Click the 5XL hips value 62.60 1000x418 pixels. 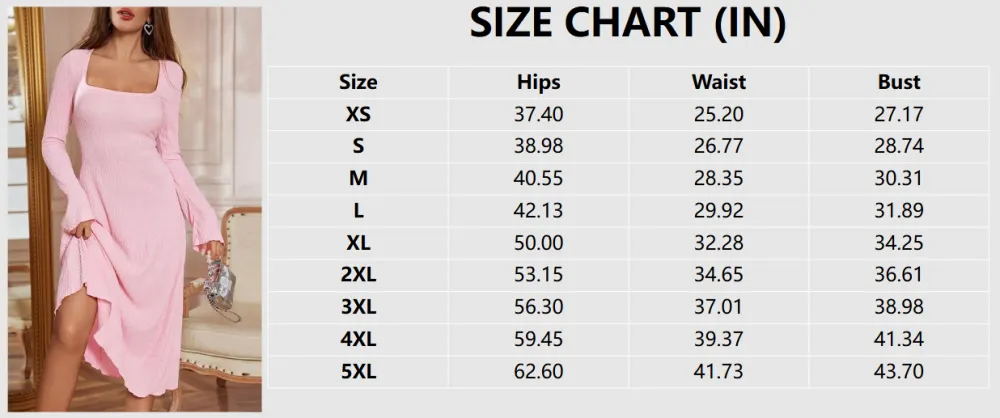pos(539,372)
